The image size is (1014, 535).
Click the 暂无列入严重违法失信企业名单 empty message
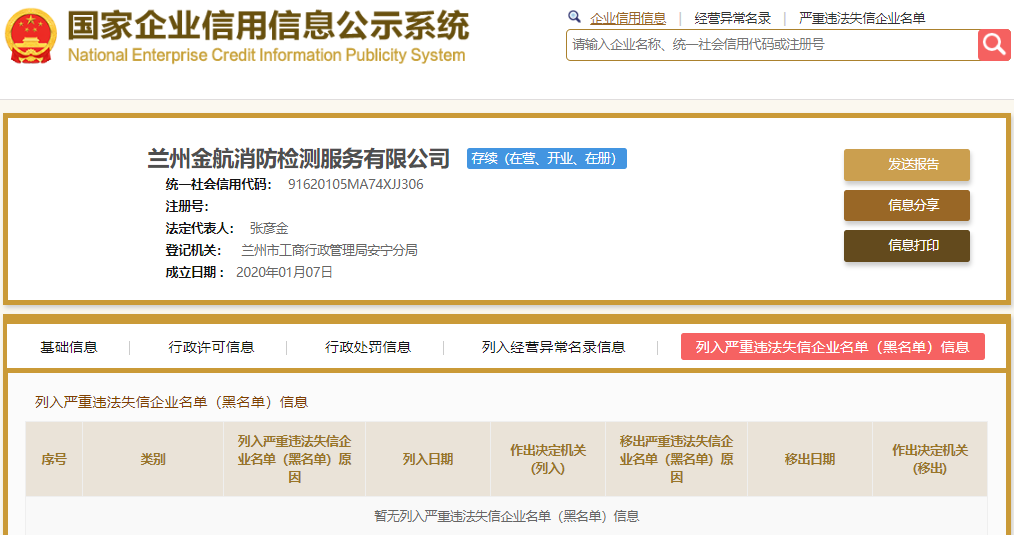click(507, 516)
